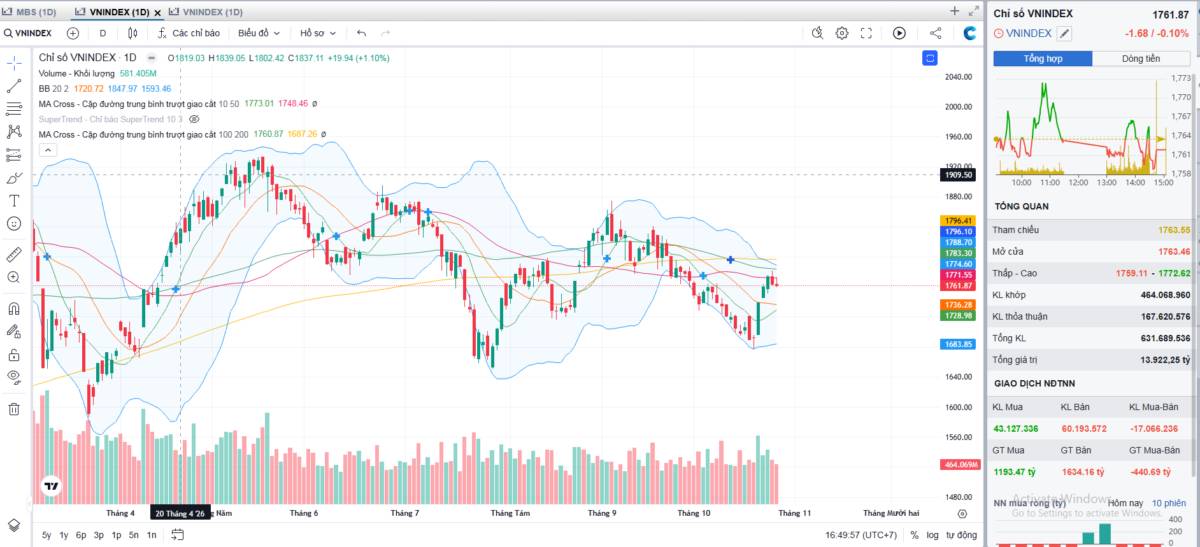Click the expand layout arrows icon

974,11
